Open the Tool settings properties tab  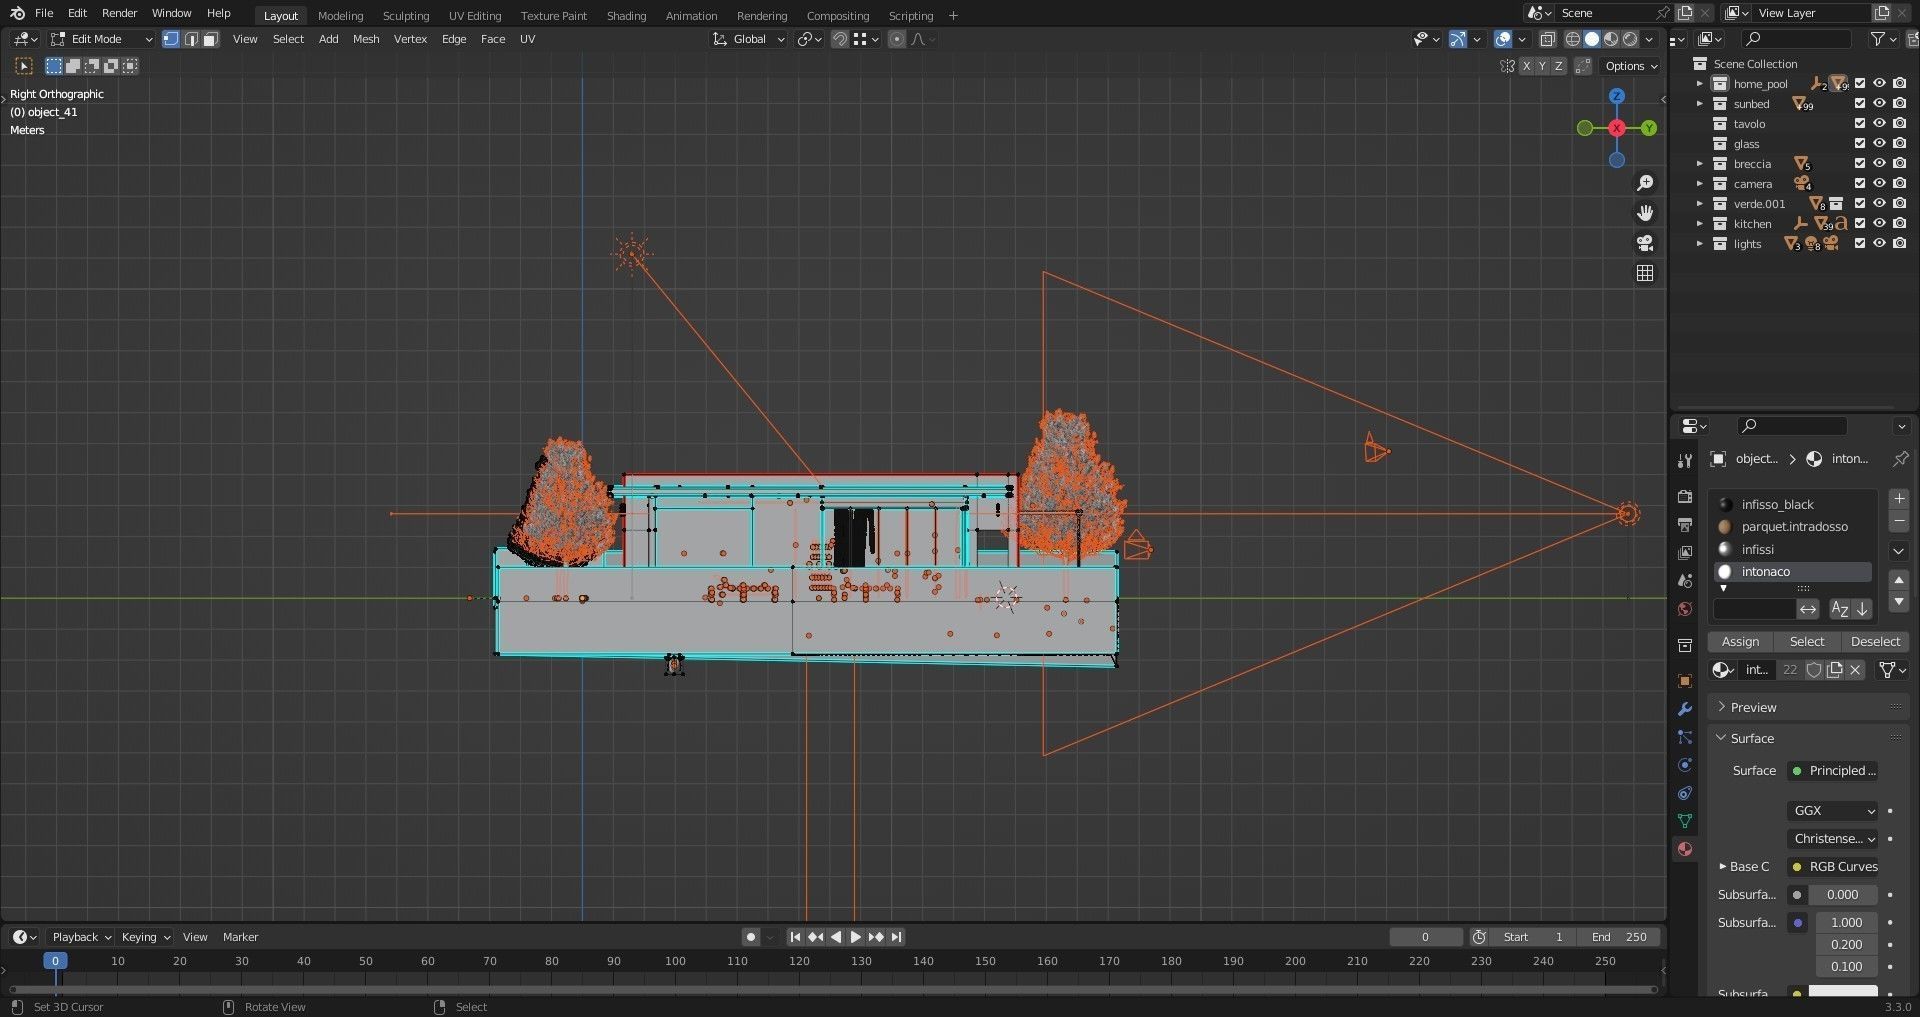(1685, 461)
